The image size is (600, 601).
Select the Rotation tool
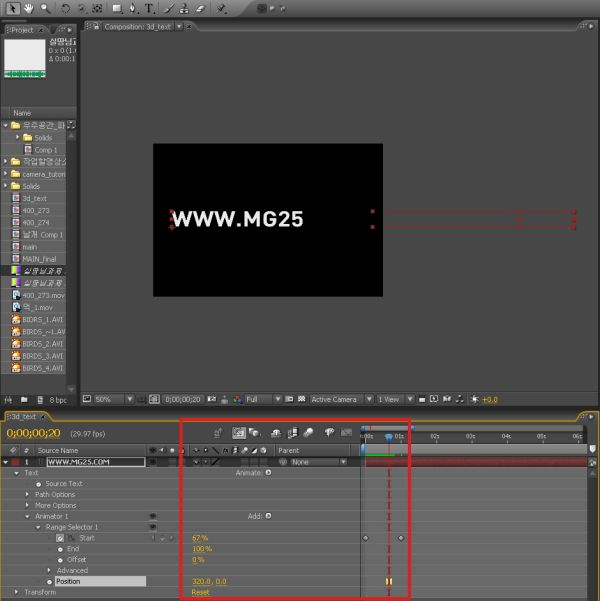pos(66,8)
